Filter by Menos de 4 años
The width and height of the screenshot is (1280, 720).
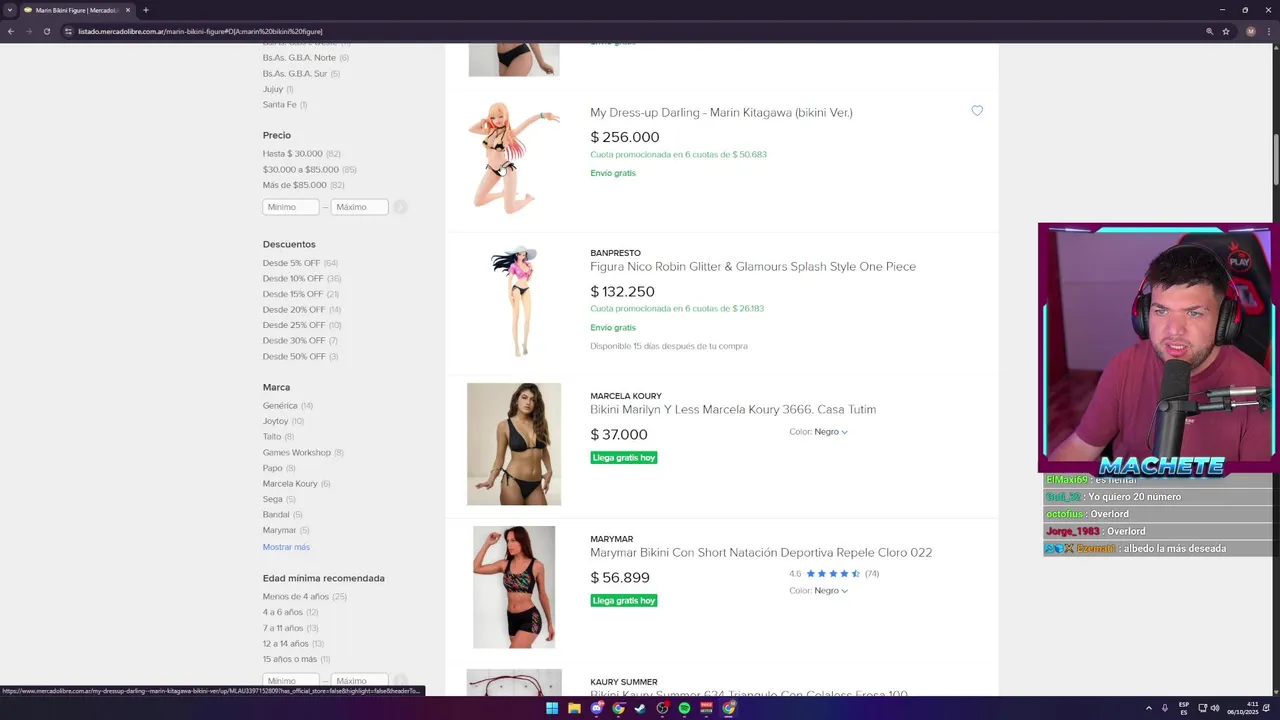(x=296, y=597)
